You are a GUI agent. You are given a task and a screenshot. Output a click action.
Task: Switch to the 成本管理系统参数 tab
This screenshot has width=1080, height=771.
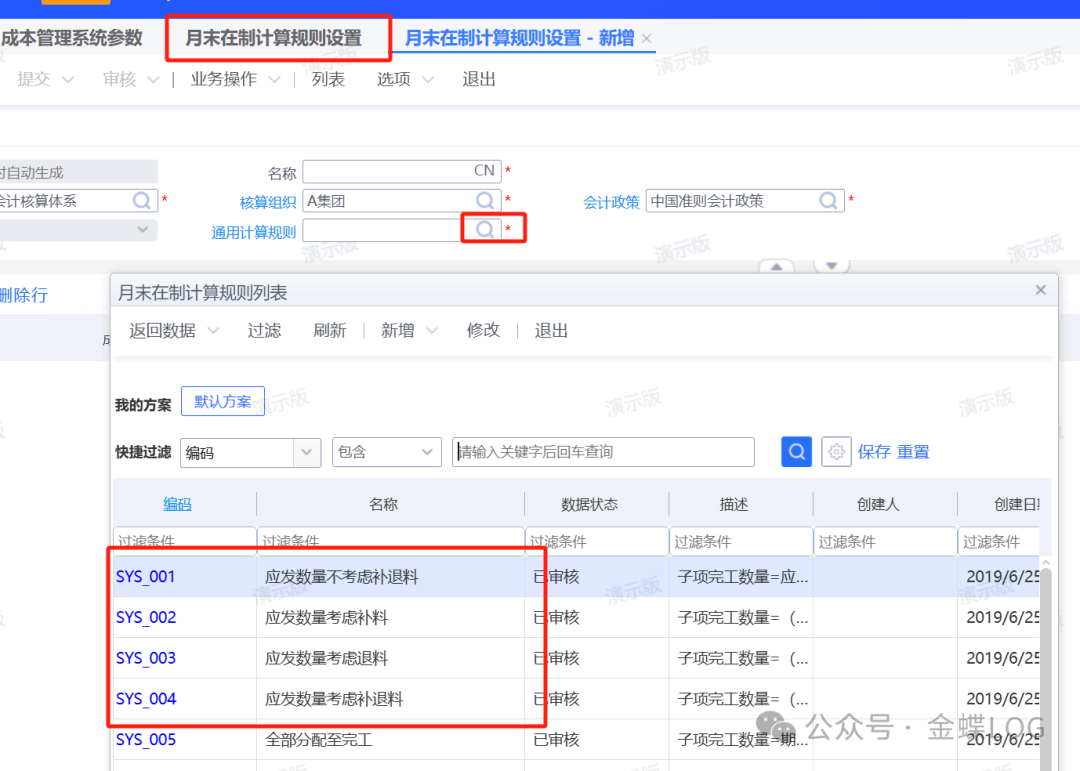(71, 39)
